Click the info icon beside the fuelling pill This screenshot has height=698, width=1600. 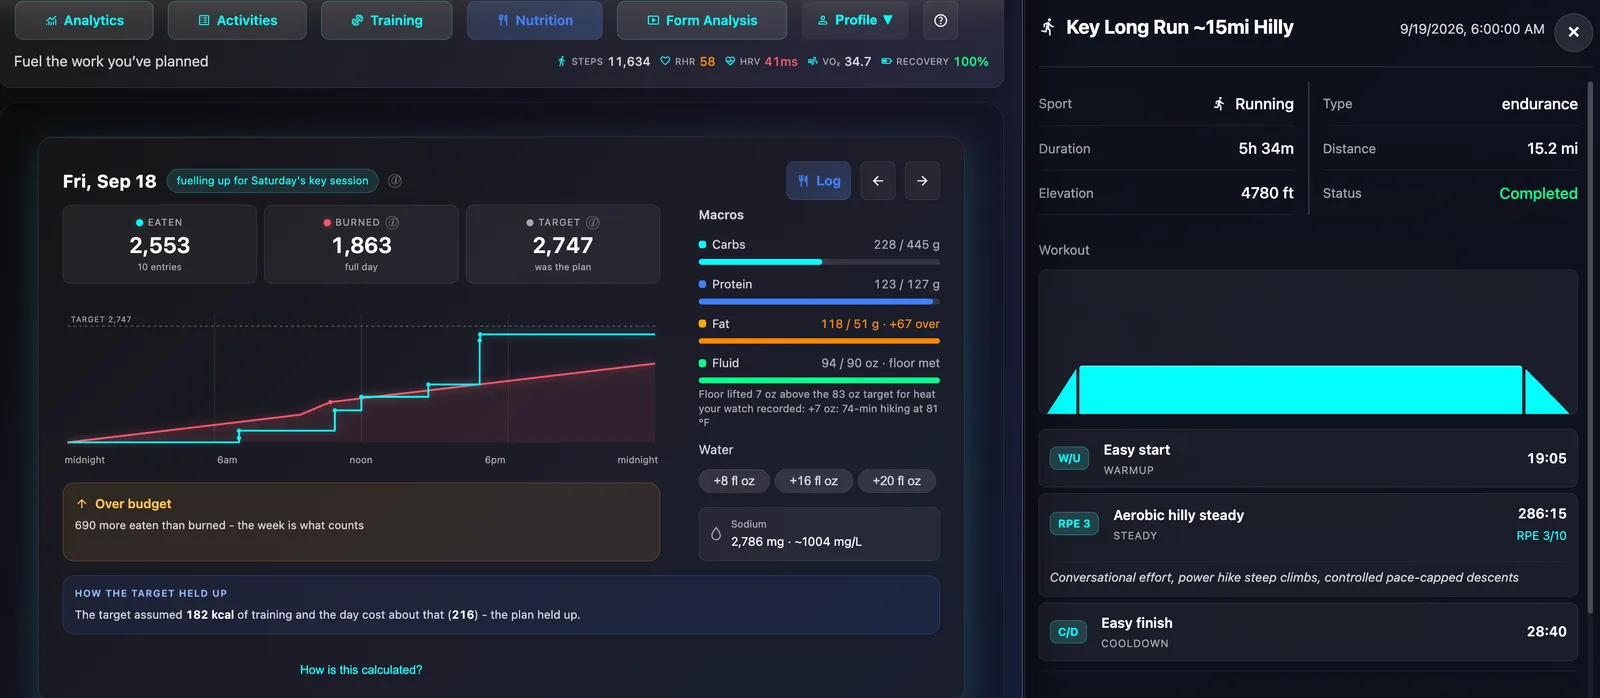tap(395, 181)
